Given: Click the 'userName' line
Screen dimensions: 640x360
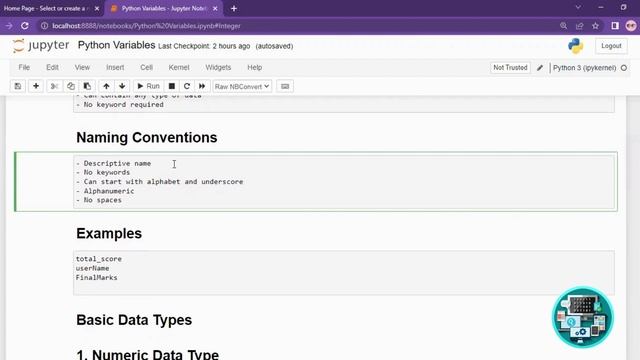Looking at the screenshot, I should click(92, 268).
